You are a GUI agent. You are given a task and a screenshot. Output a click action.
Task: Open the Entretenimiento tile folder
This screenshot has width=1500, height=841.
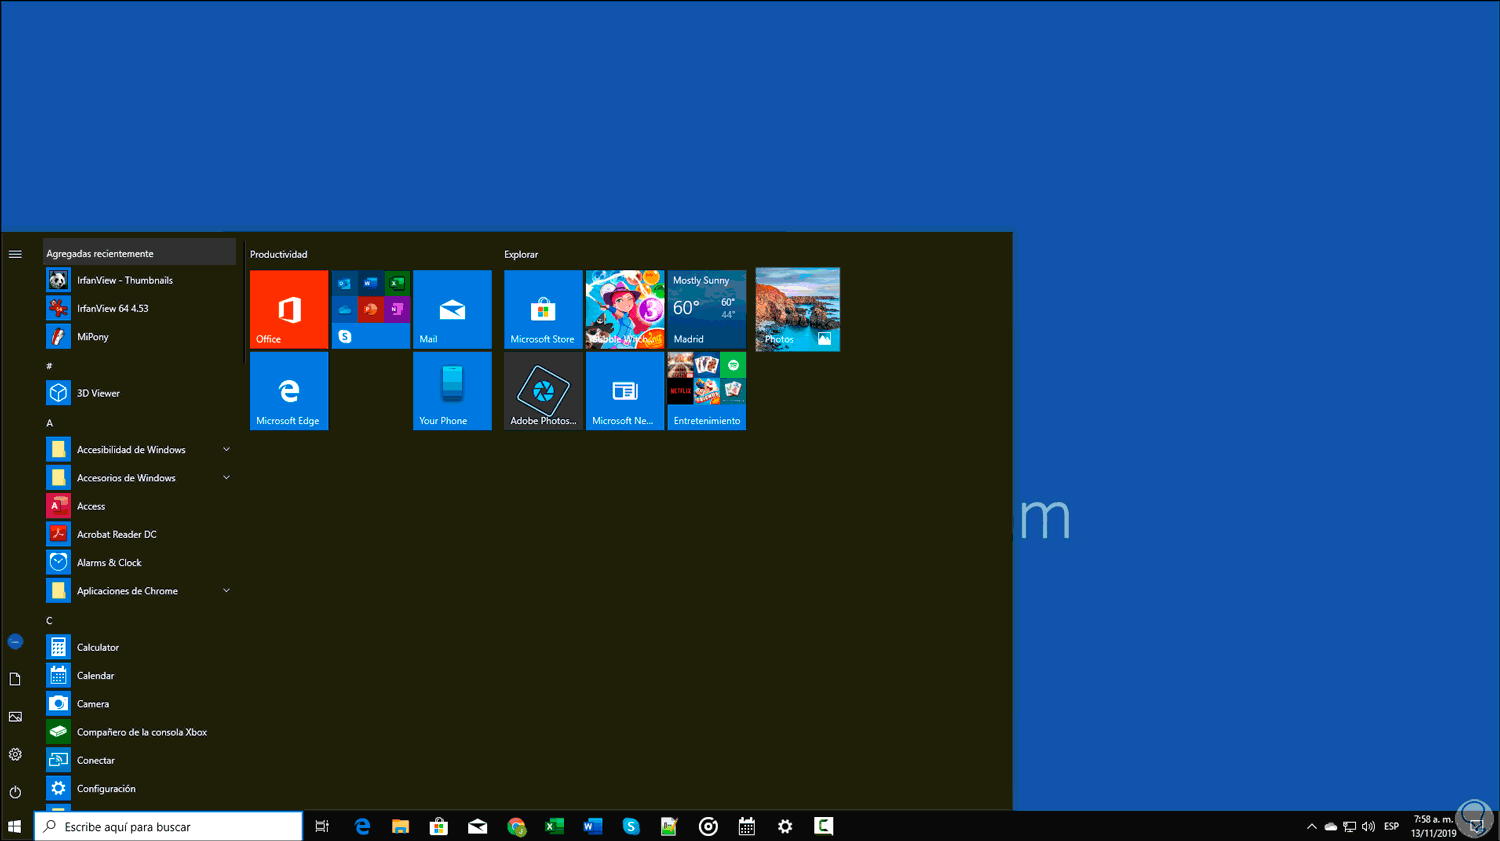point(707,391)
